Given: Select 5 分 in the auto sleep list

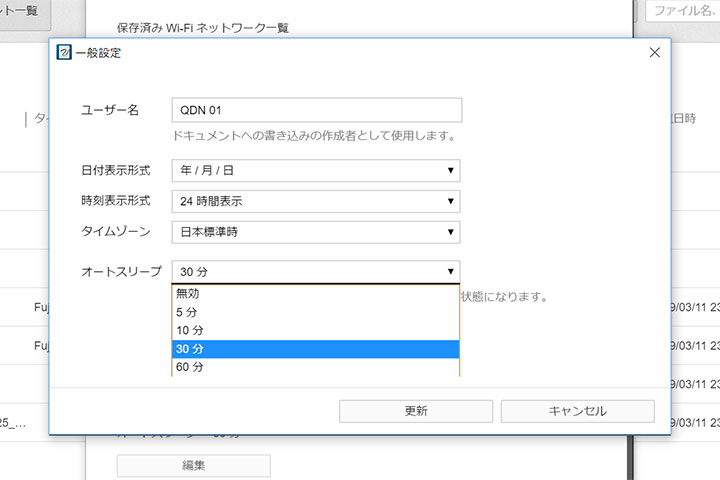Looking at the screenshot, I should point(316,312).
